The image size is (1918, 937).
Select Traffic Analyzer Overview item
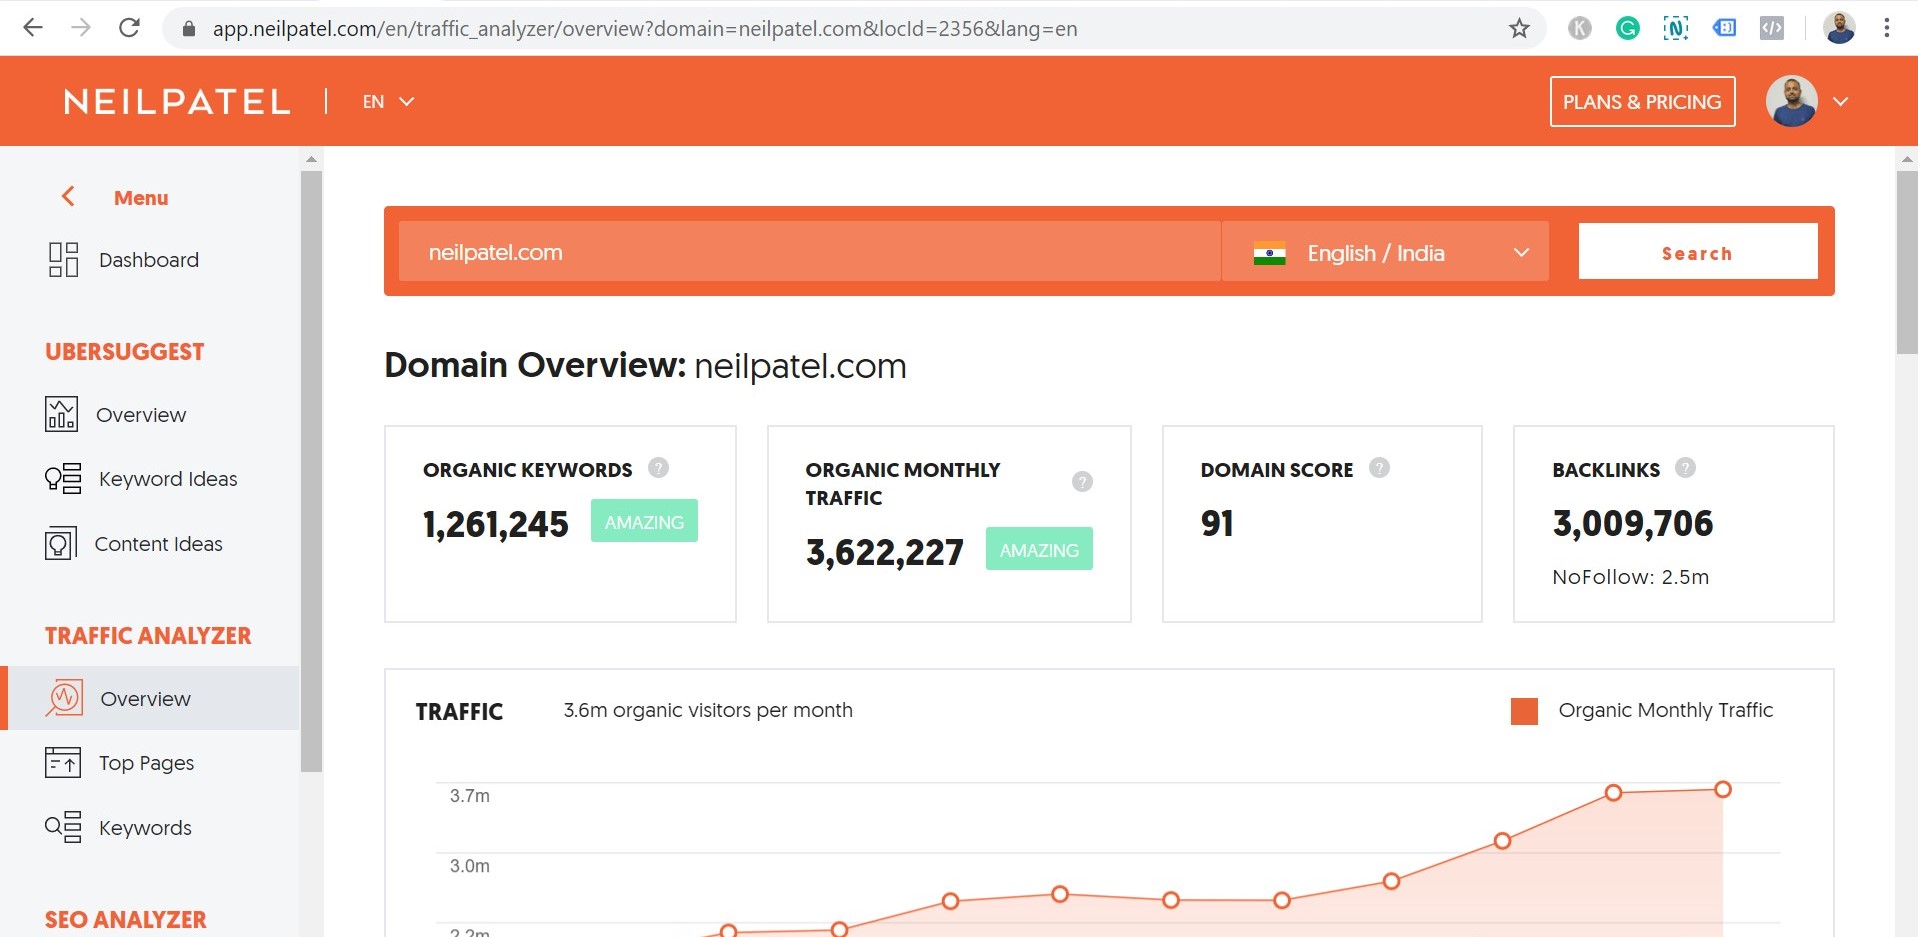point(150,698)
